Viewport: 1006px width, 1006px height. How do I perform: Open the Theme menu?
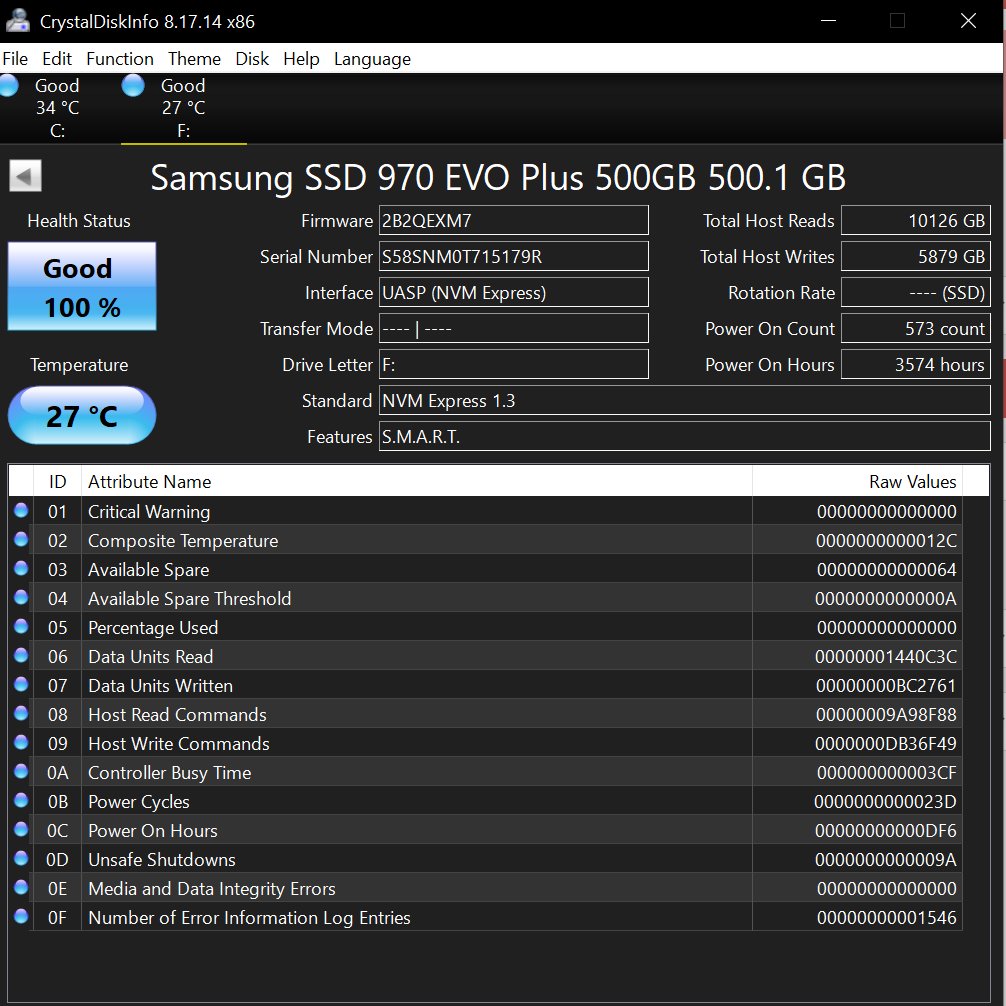point(194,59)
